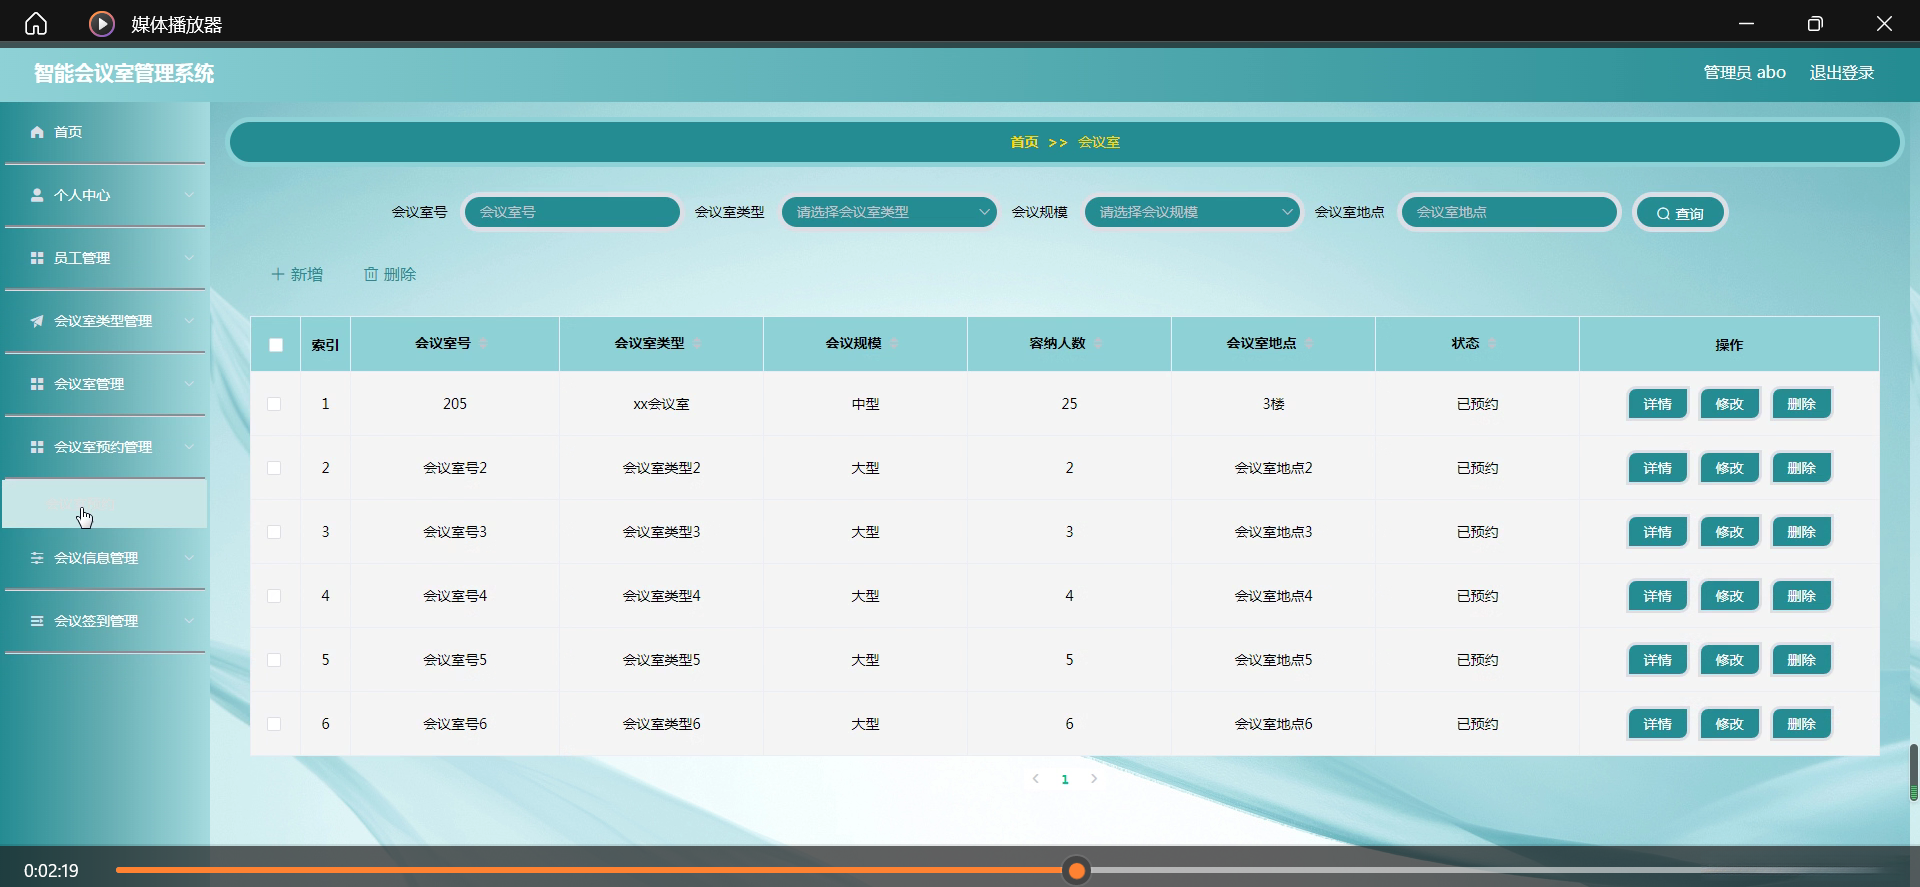View 详情 for room 205

coord(1657,404)
